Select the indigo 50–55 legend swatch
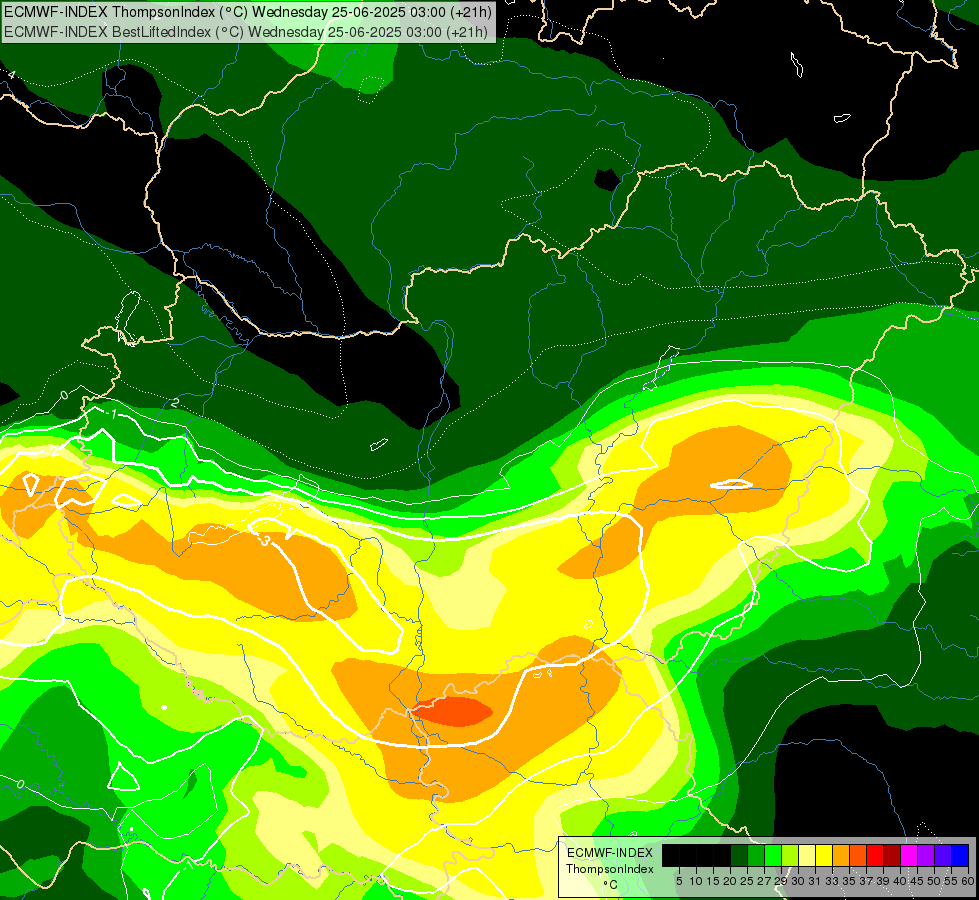The width and height of the screenshot is (979, 900). 943,855
